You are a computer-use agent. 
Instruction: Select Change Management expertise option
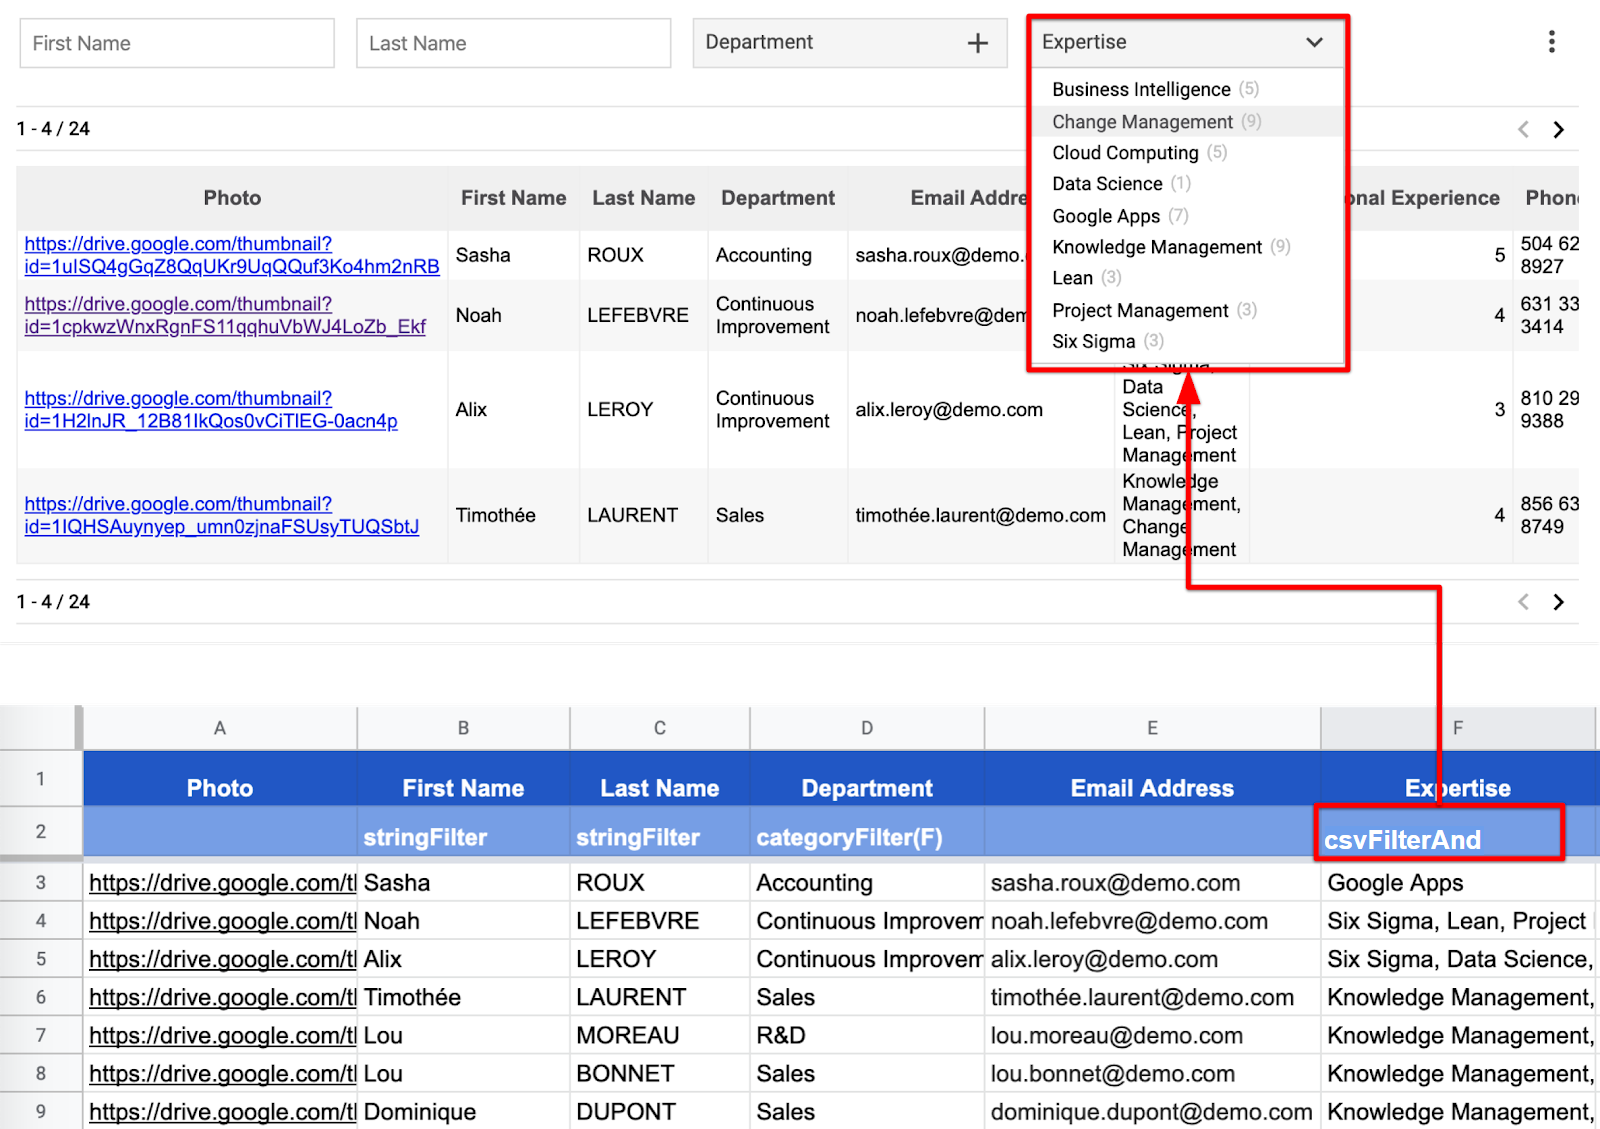click(1187, 121)
